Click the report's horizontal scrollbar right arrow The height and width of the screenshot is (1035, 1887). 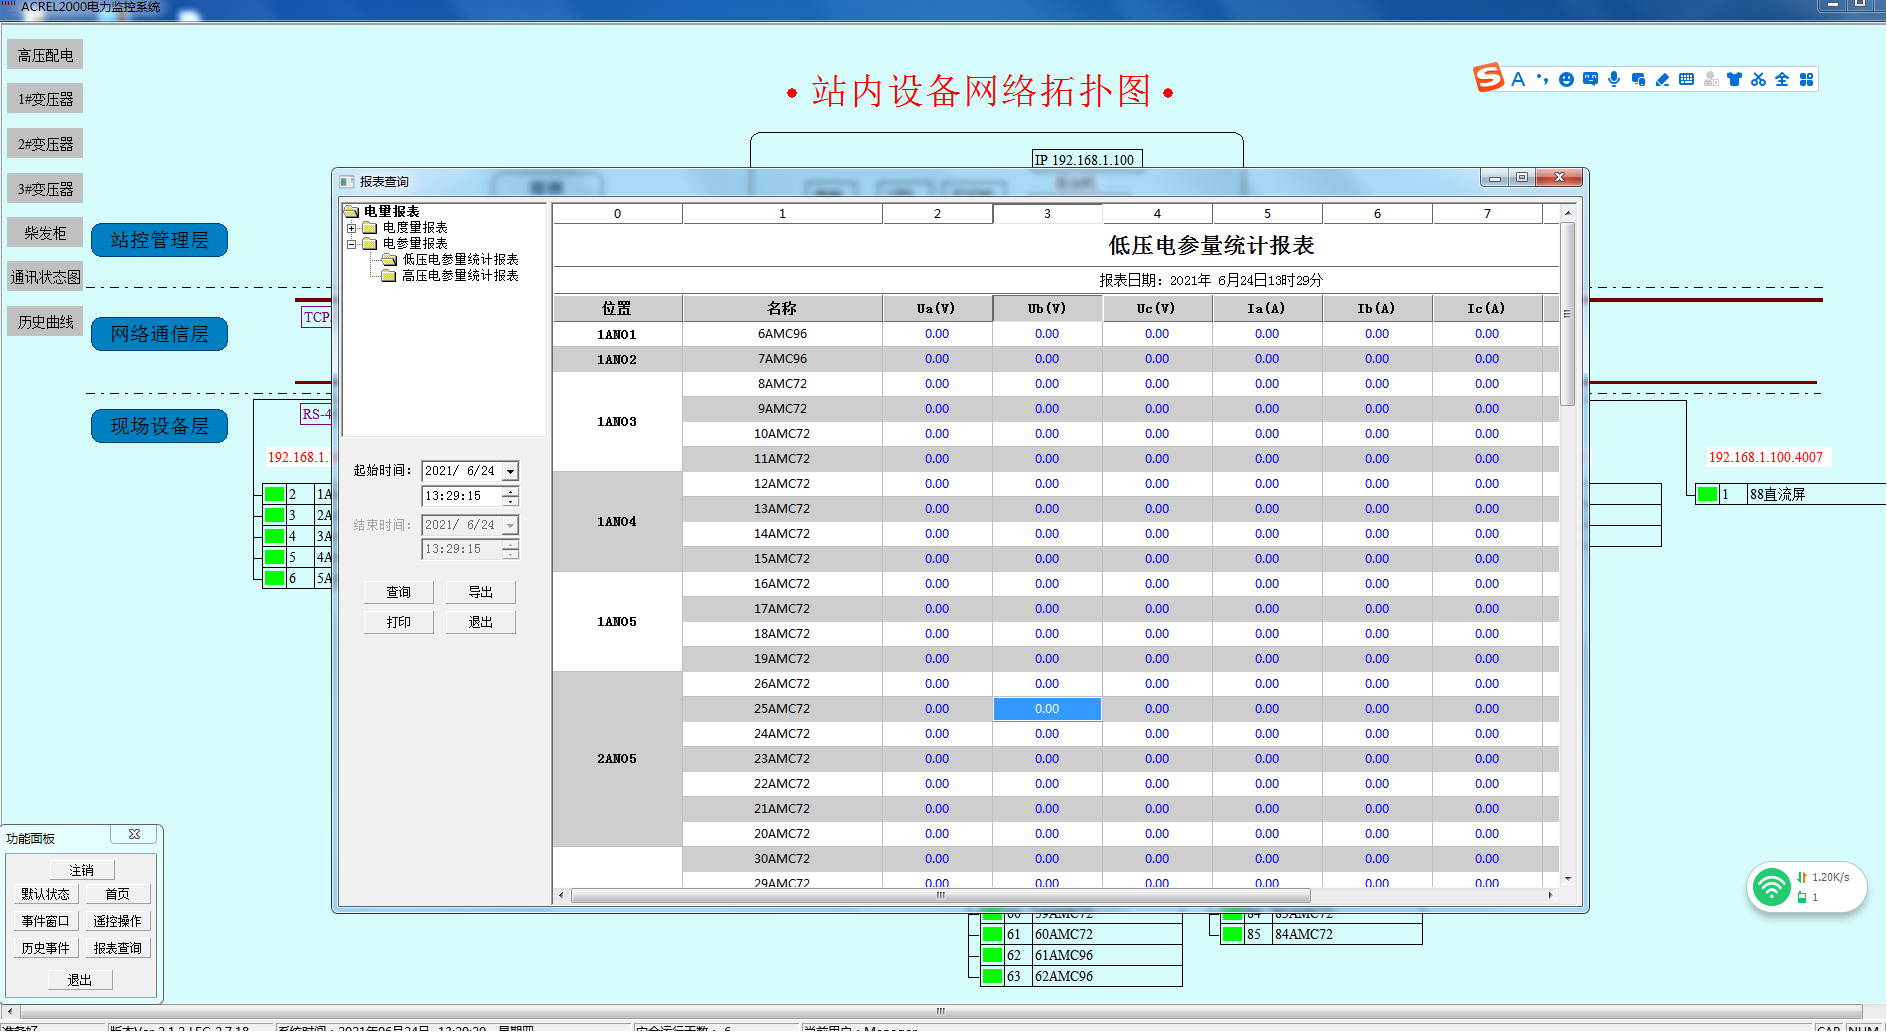click(1551, 895)
